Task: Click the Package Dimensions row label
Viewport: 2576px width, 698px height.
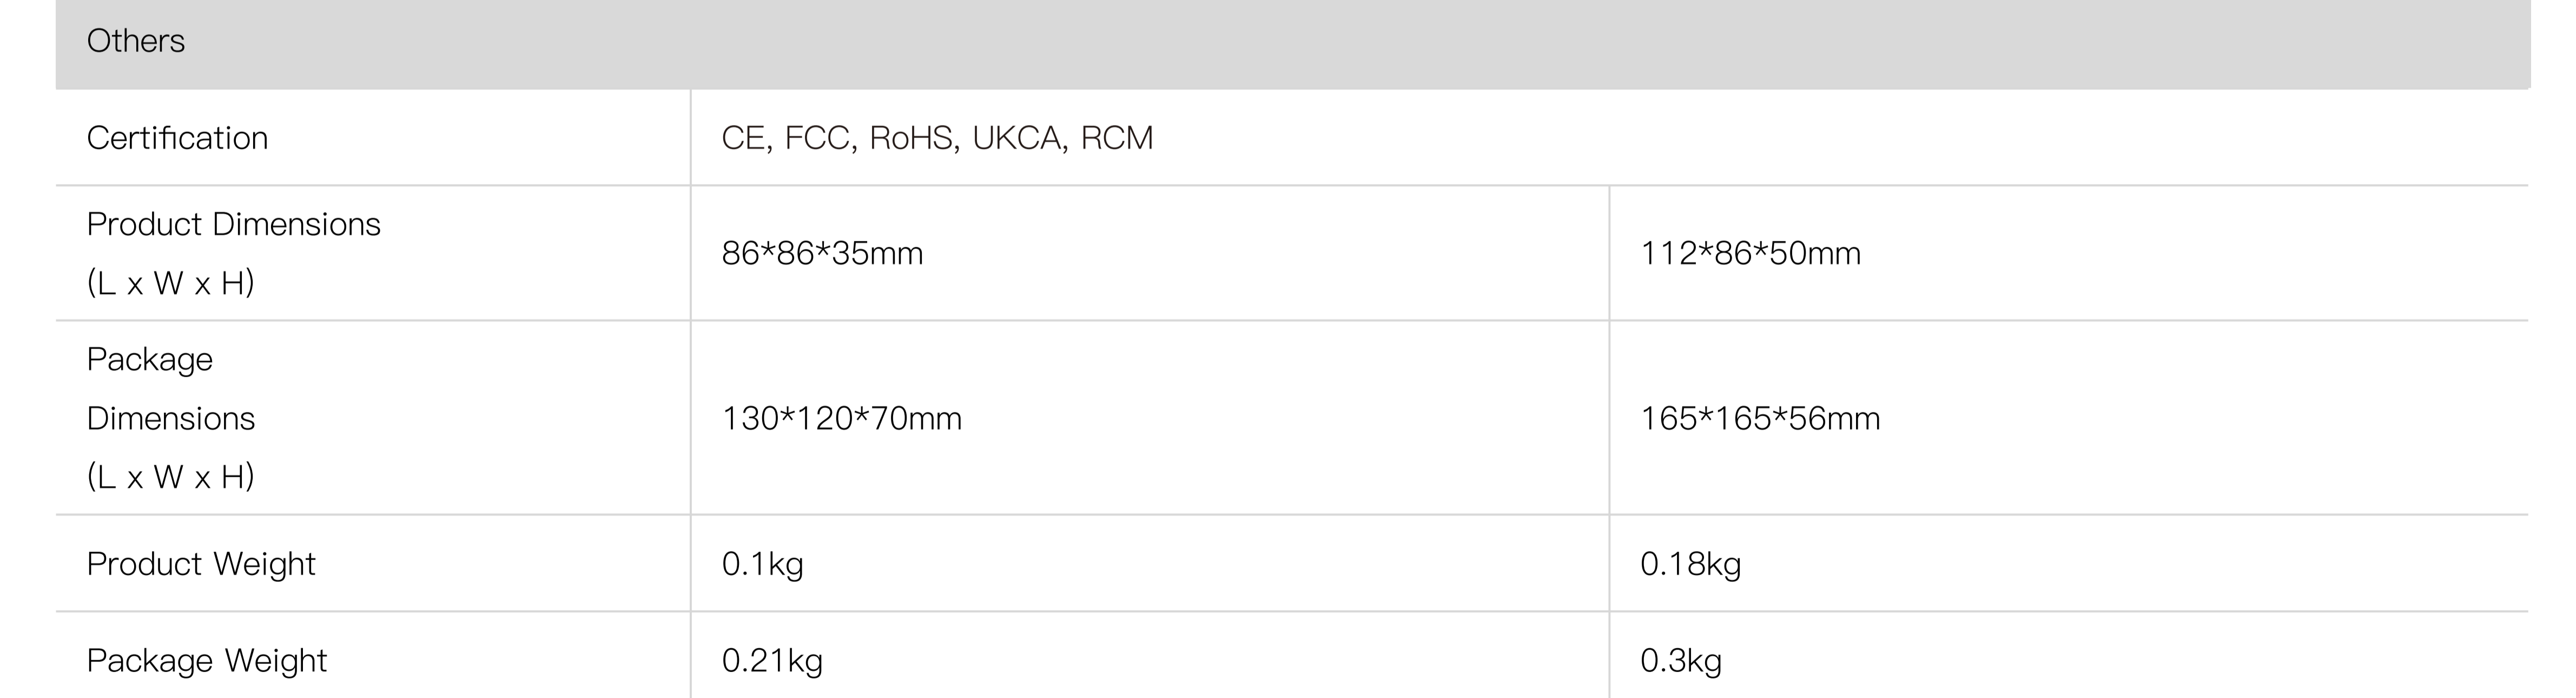Action: [x=150, y=360]
